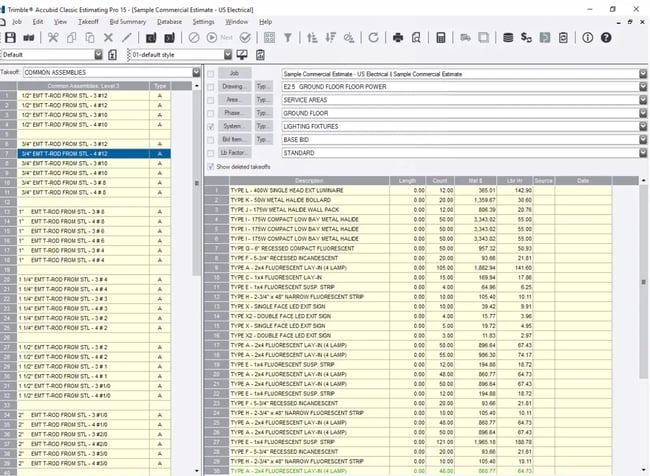The width and height of the screenshot is (650, 476).
Task: Check the Job row checkbox
Action: (x=210, y=74)
